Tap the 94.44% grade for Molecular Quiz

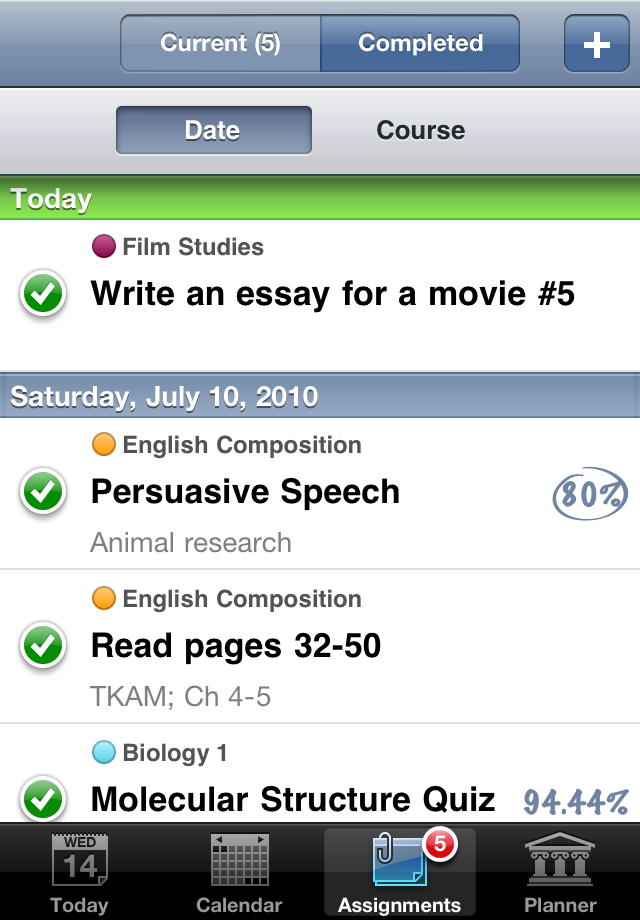click(x=576, y=801)
